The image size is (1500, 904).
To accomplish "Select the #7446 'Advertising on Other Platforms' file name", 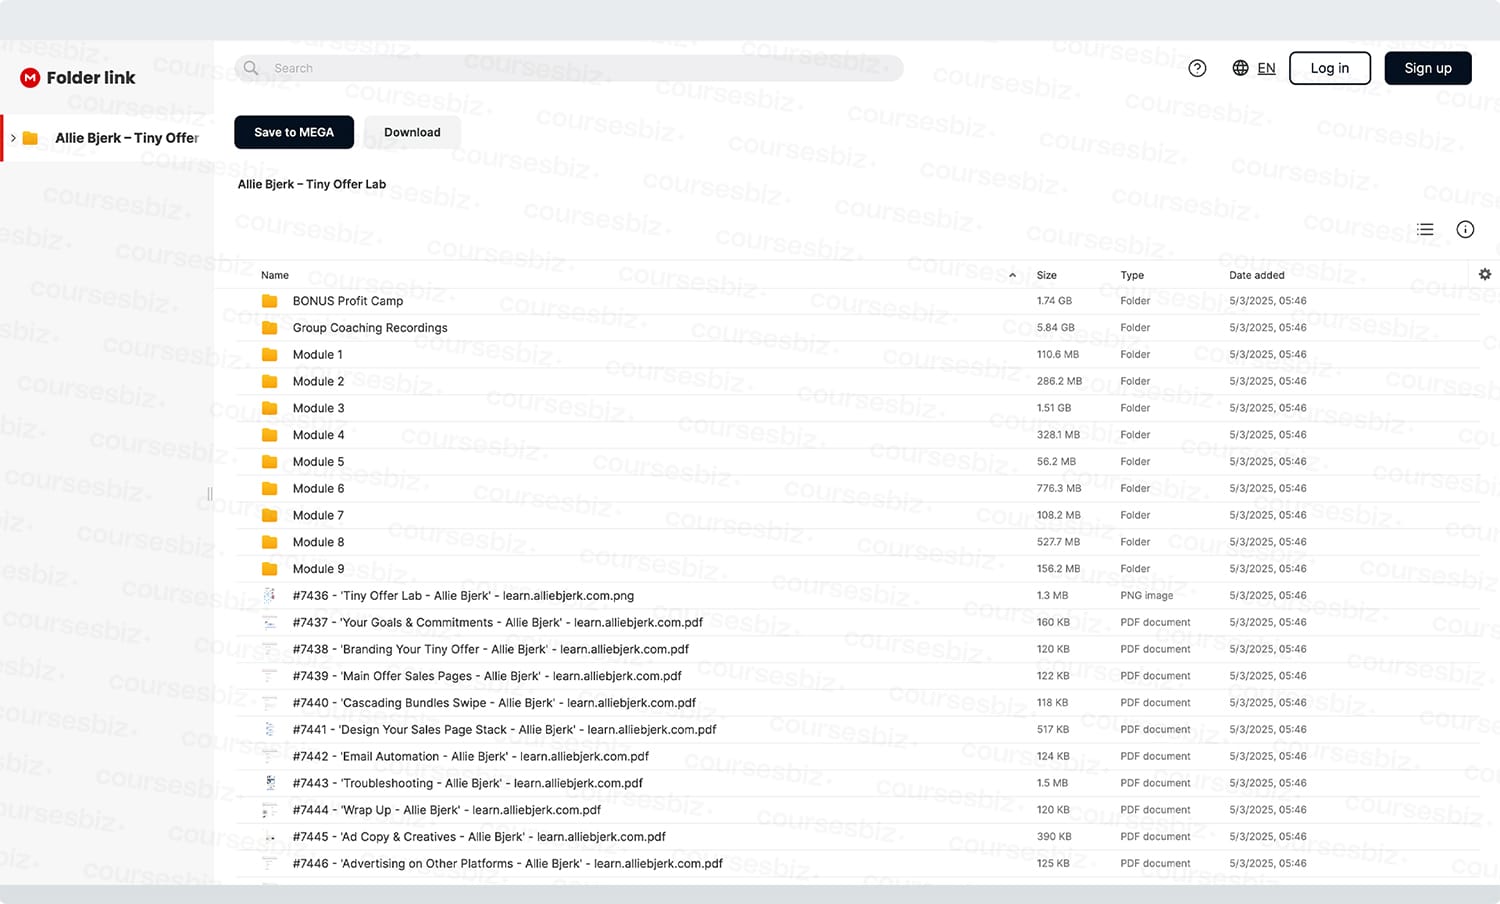I will click(x=508, y=864).
